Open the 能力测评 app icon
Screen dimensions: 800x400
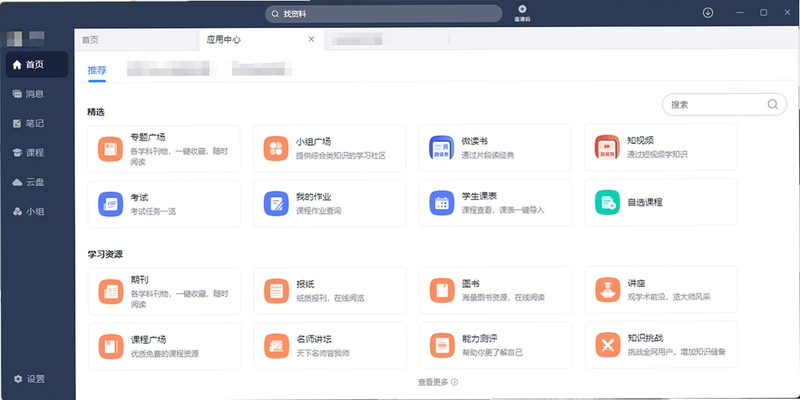pyautogui.click(x=442, y=345)
